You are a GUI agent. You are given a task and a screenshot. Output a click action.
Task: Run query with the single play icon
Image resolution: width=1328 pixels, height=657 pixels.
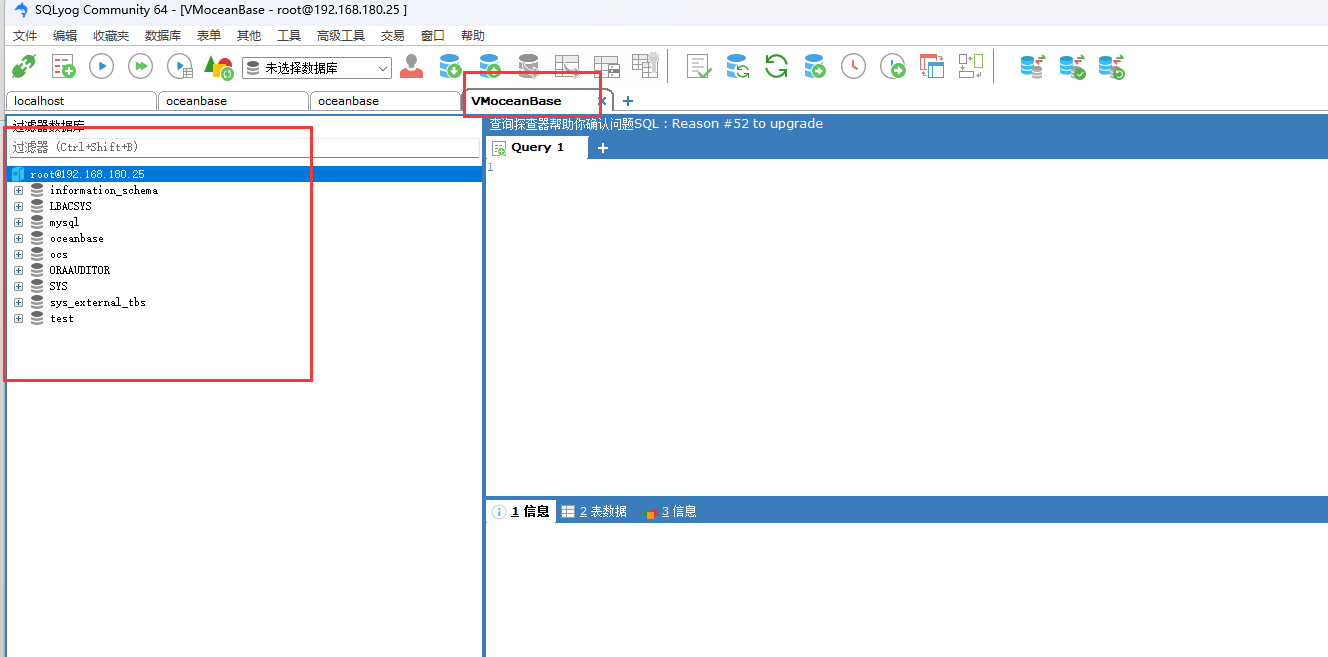point(101,67)
